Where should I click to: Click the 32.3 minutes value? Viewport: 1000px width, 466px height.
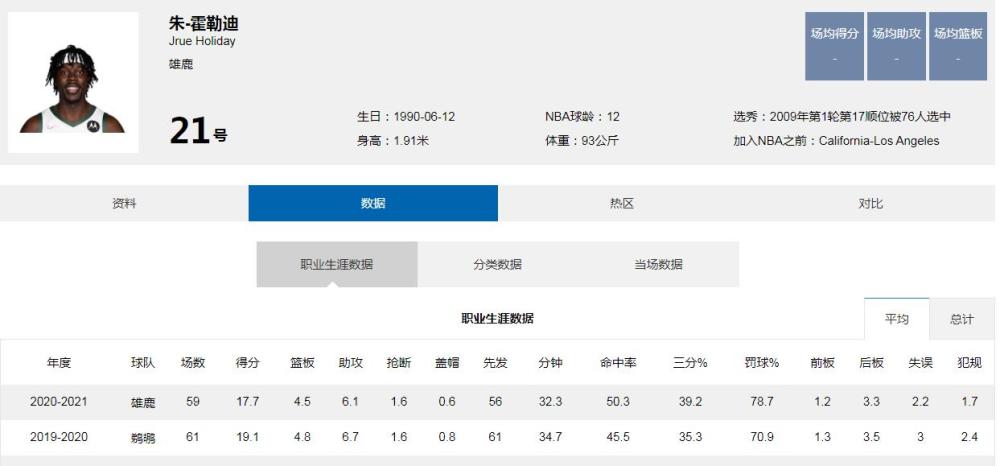pyautogui.click(x=550, y=402)
